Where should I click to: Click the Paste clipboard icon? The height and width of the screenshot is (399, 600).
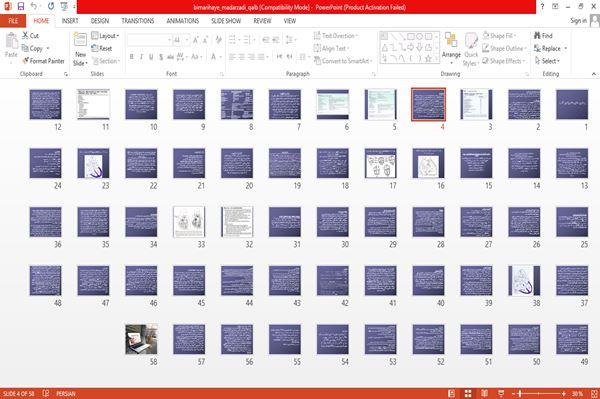point(11,41)
